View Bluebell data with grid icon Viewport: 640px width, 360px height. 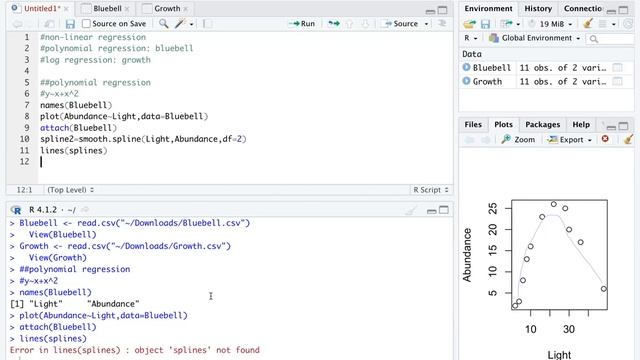pos(618,68)
